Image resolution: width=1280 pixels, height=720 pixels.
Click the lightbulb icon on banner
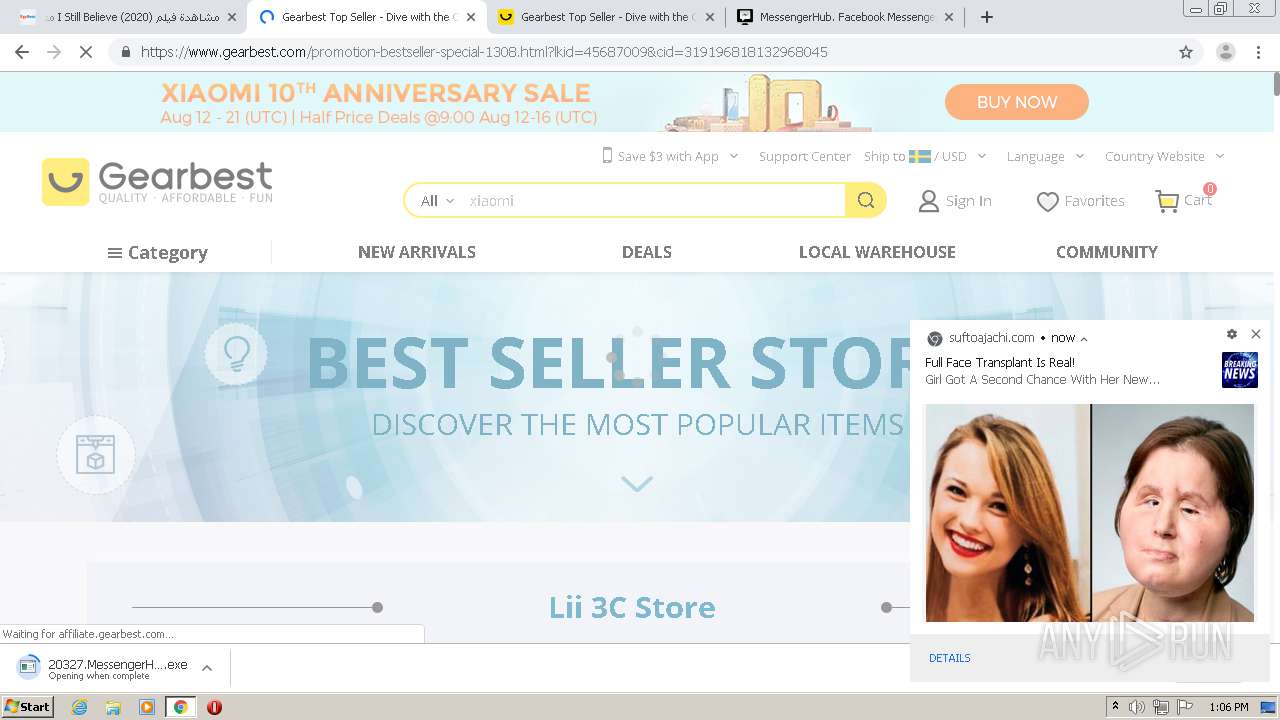pos(236,353)
